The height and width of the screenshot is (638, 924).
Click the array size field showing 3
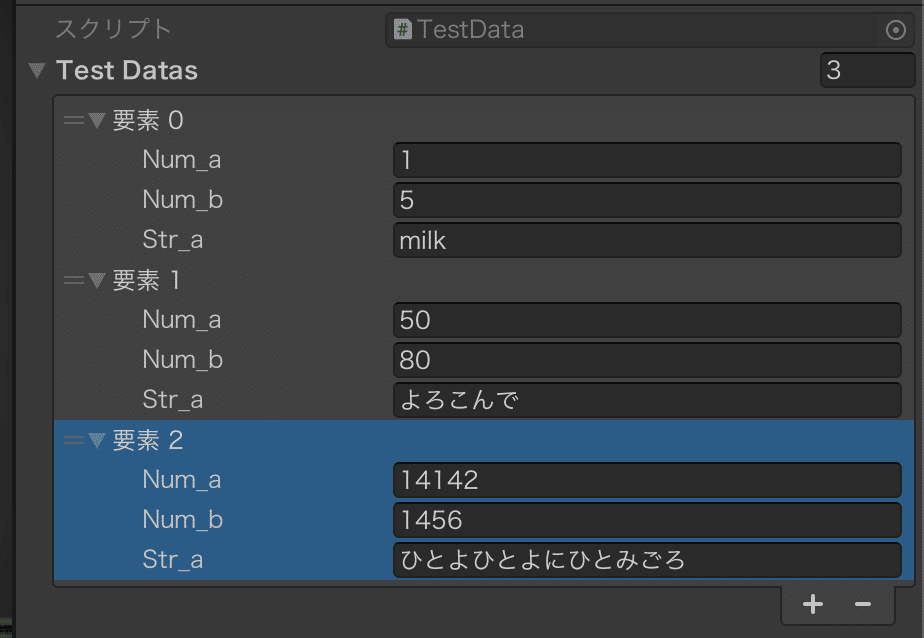pyautogui.click(x=868, y=69)
